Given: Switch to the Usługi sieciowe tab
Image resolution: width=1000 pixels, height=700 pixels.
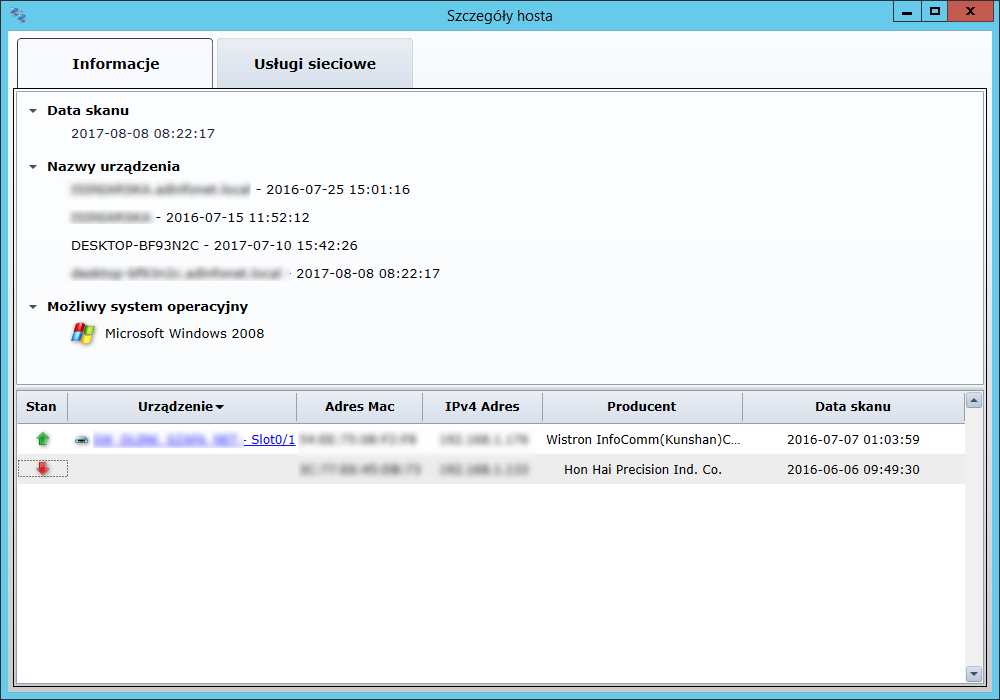Looking at the screenshot, I should (x=314, y=64).
